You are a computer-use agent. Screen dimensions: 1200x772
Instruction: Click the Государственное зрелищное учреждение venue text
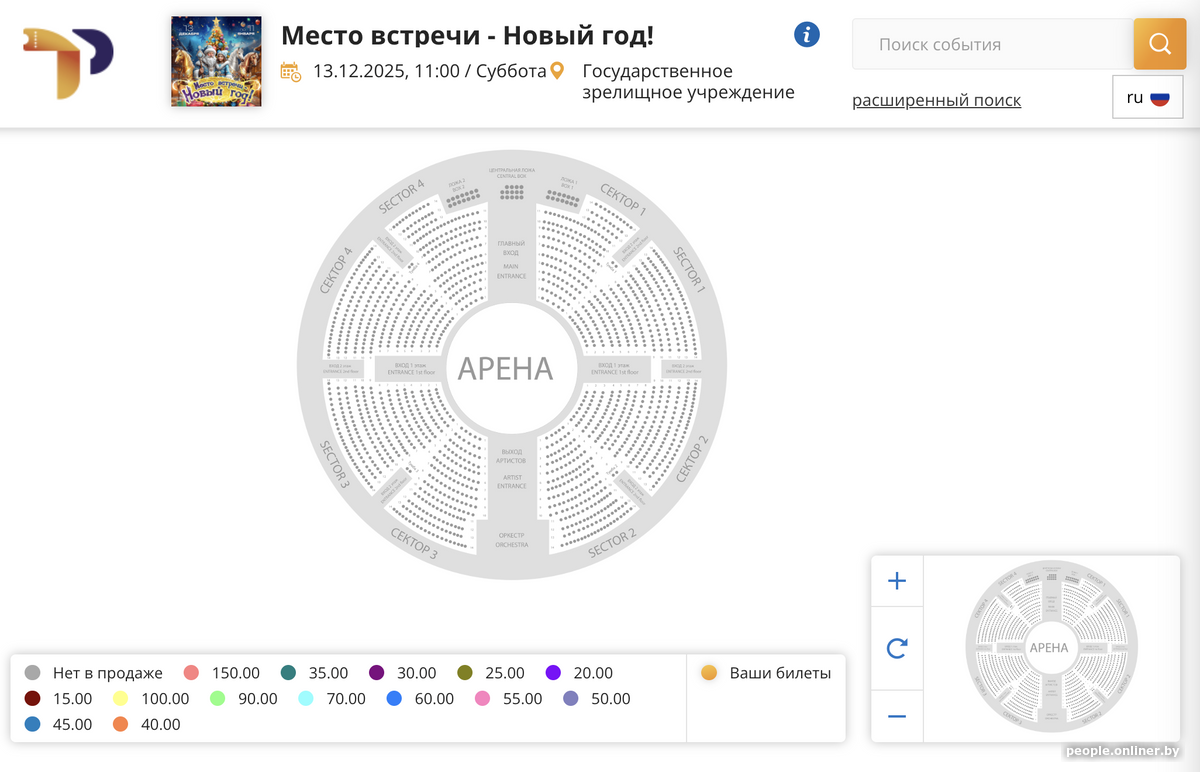[x=688, y=82]
